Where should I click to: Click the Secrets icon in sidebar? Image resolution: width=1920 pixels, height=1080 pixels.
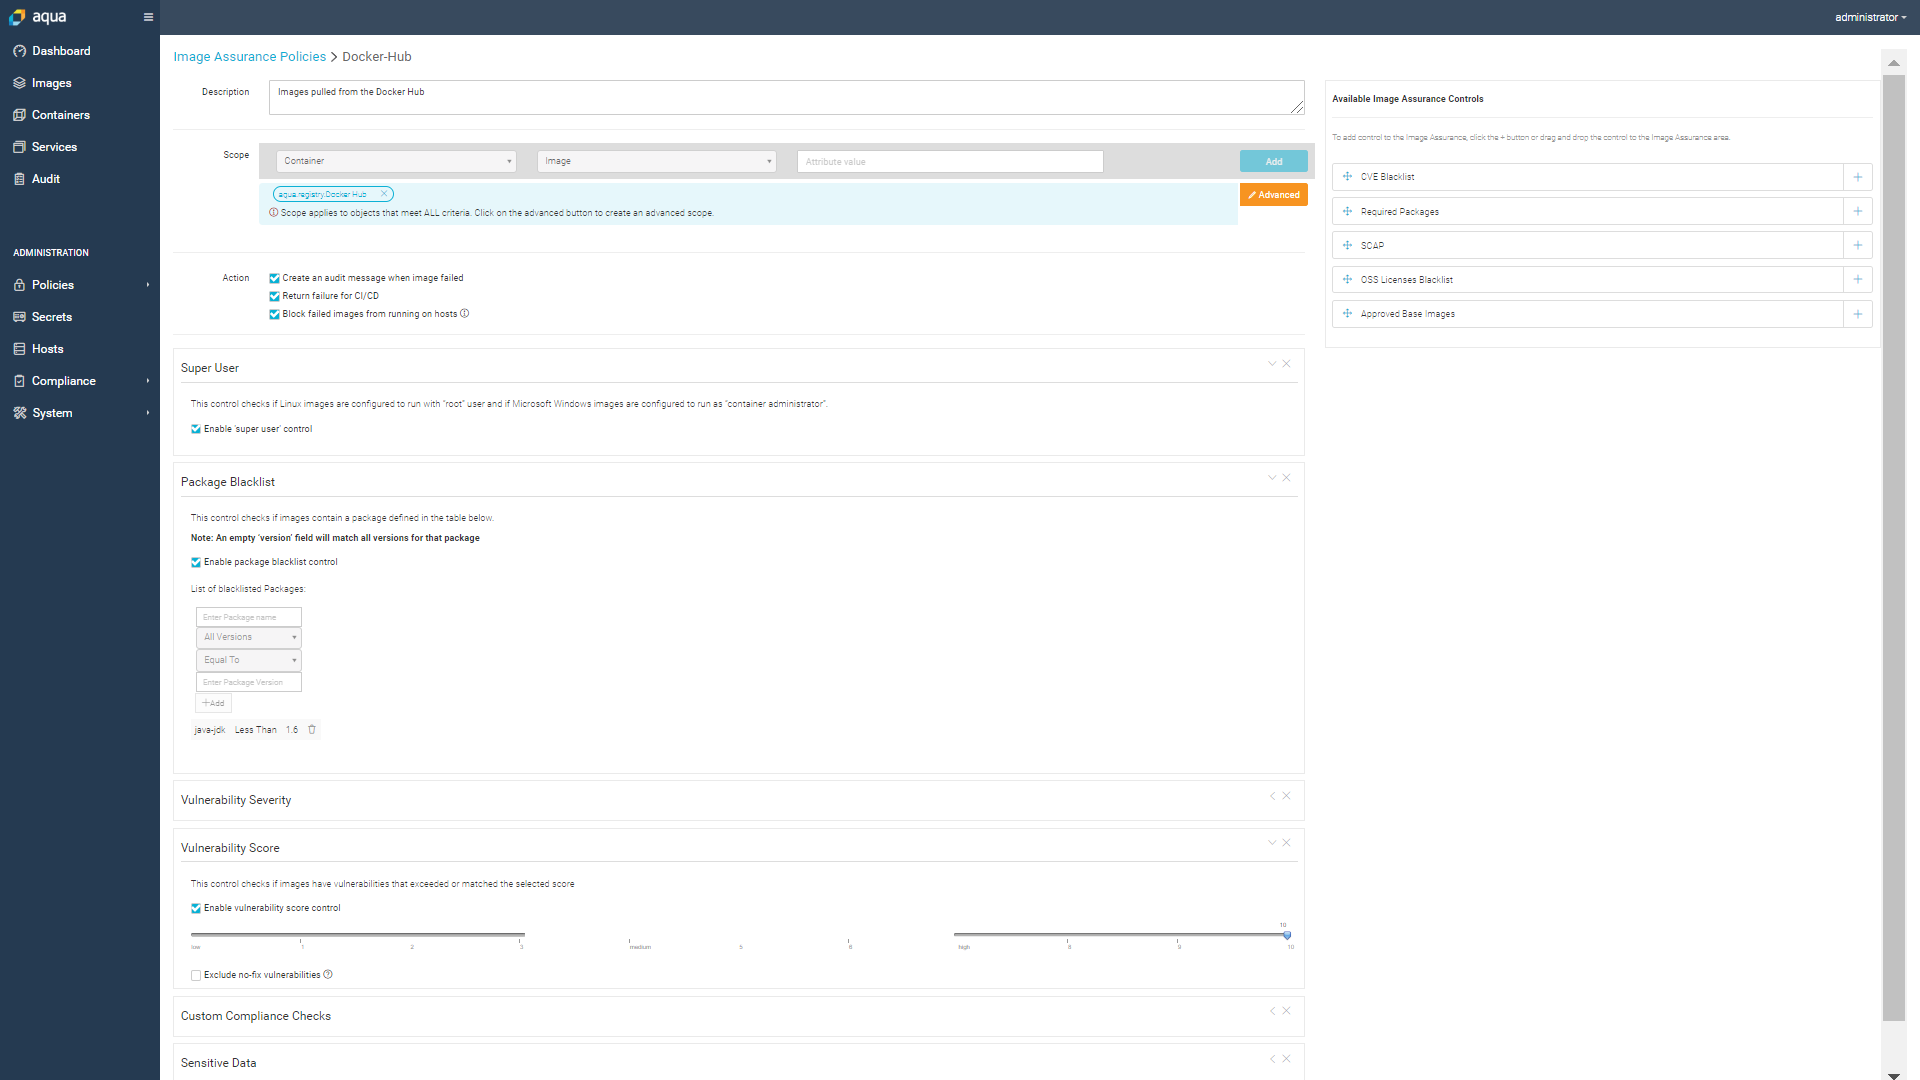[x=19, y=317]
